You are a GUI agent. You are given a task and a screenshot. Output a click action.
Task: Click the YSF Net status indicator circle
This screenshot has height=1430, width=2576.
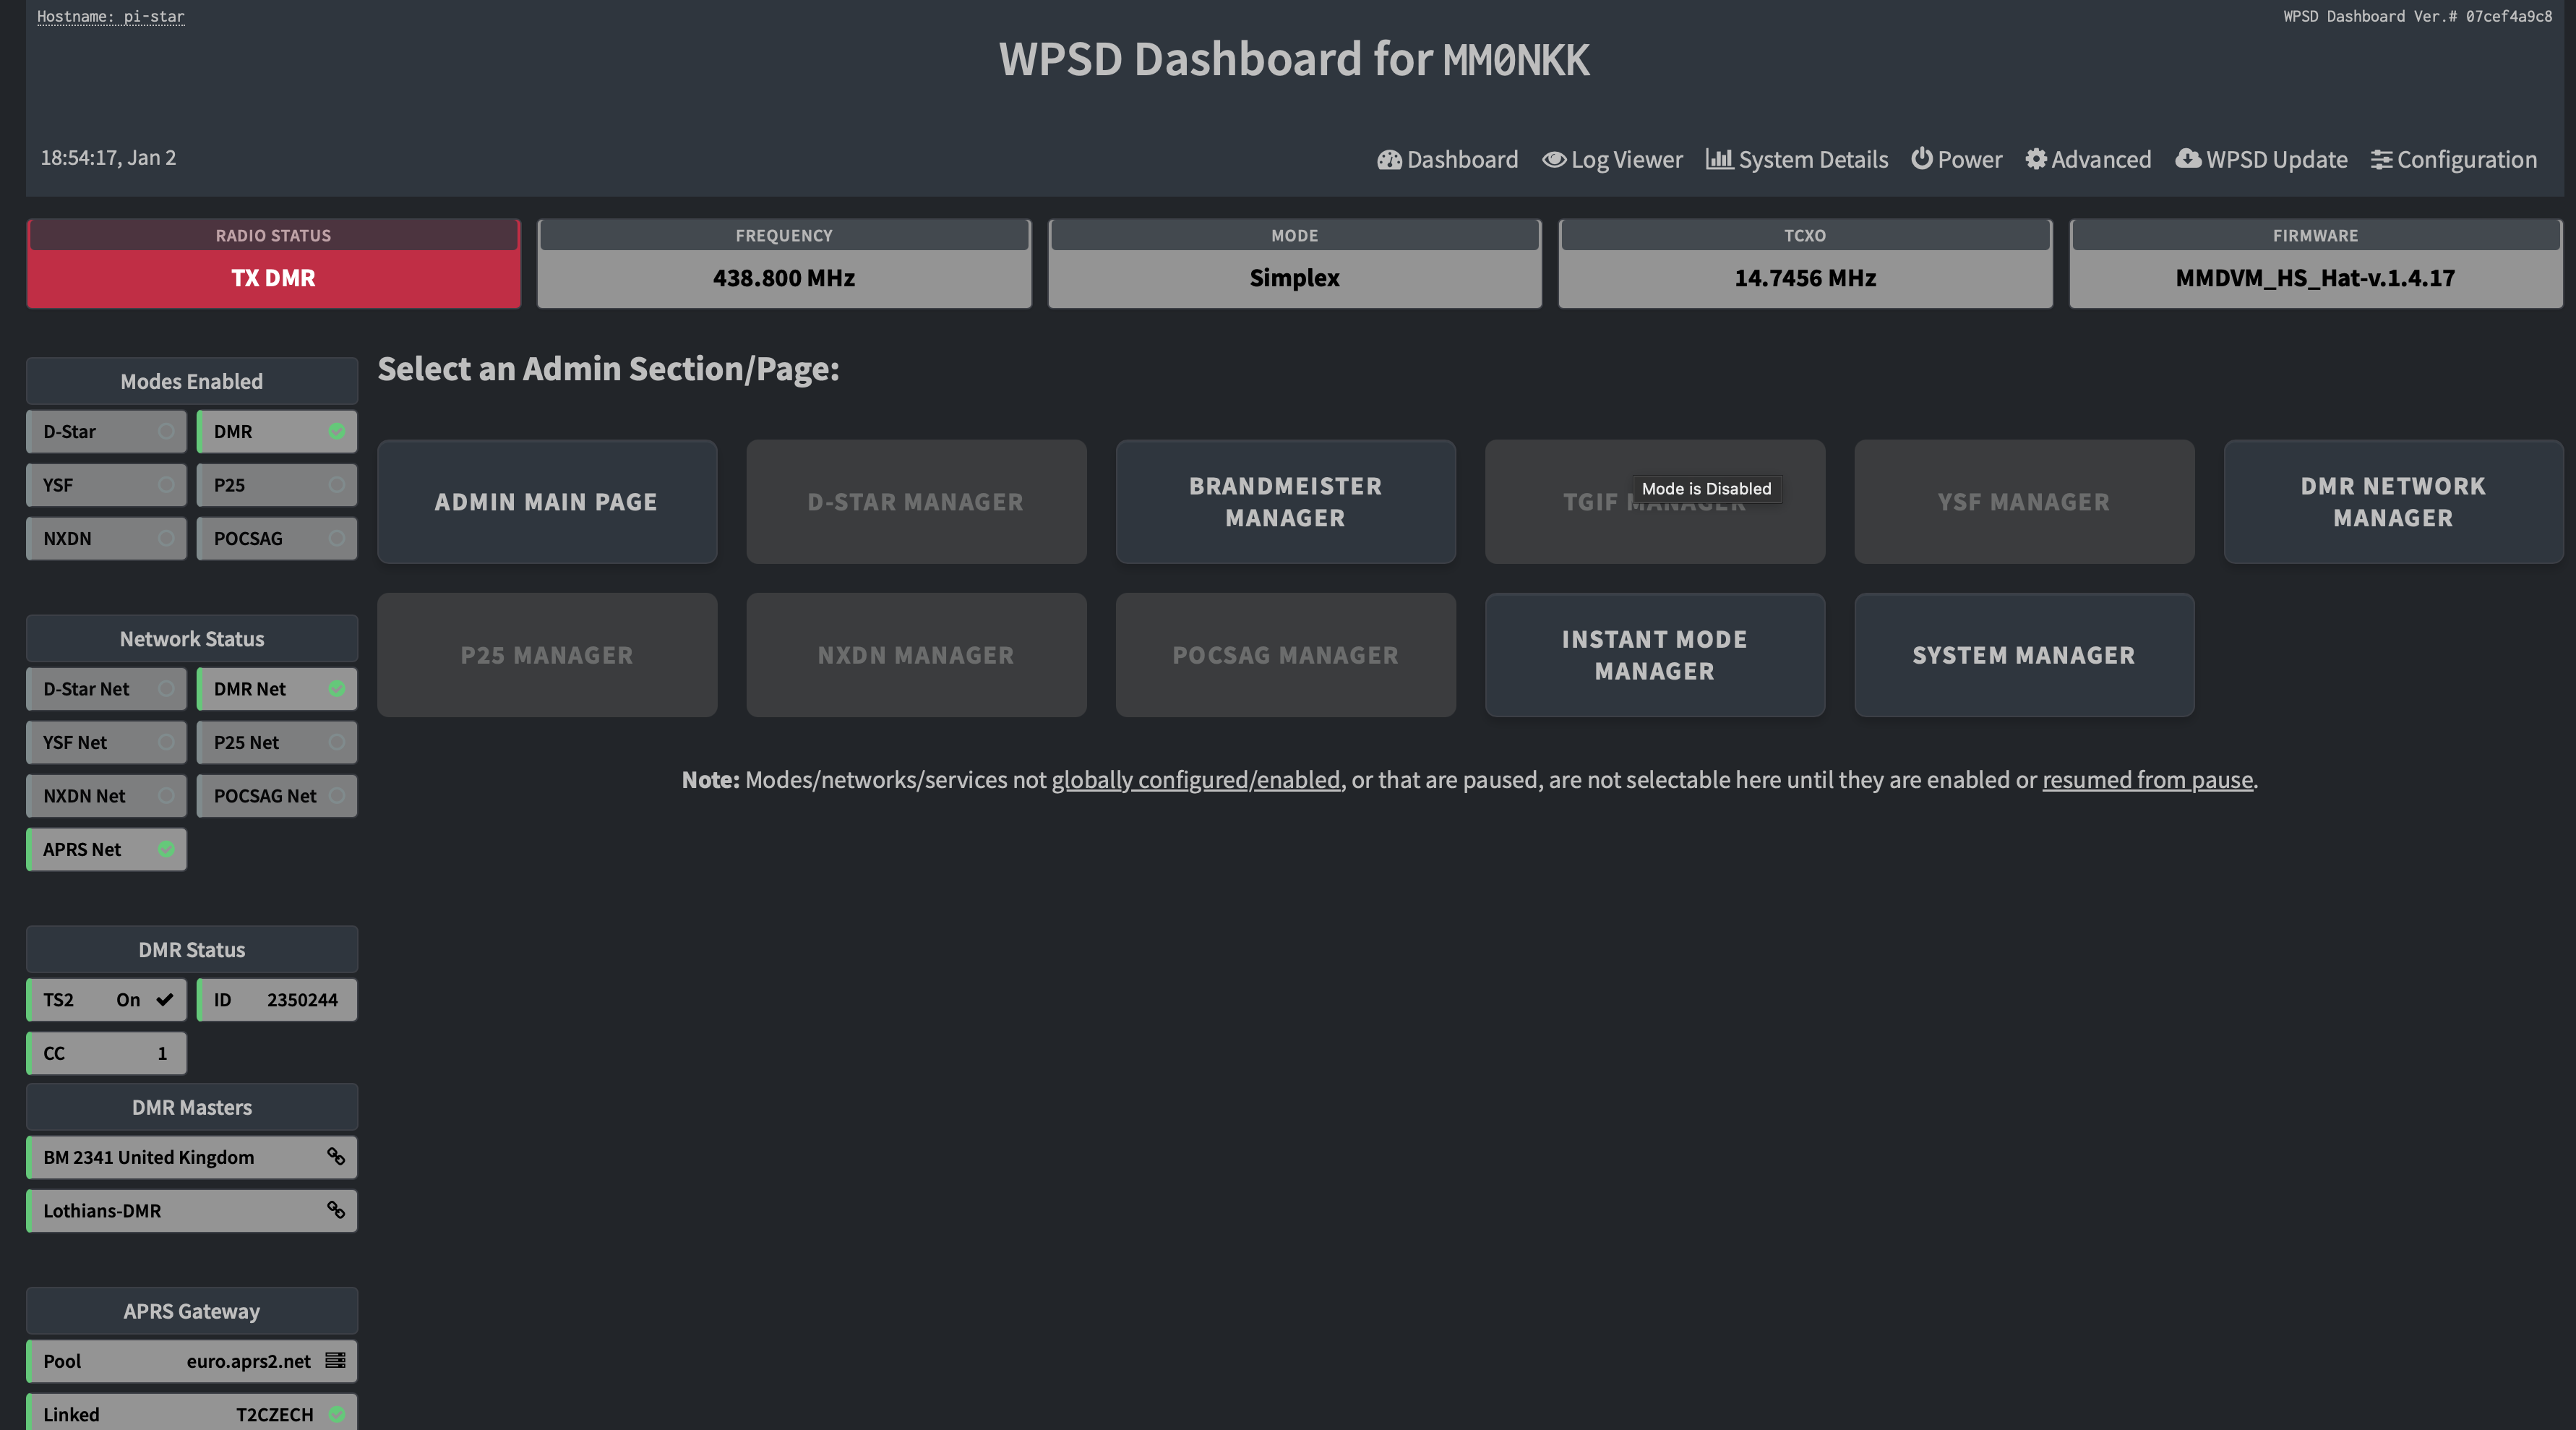[x=166, y=742]
